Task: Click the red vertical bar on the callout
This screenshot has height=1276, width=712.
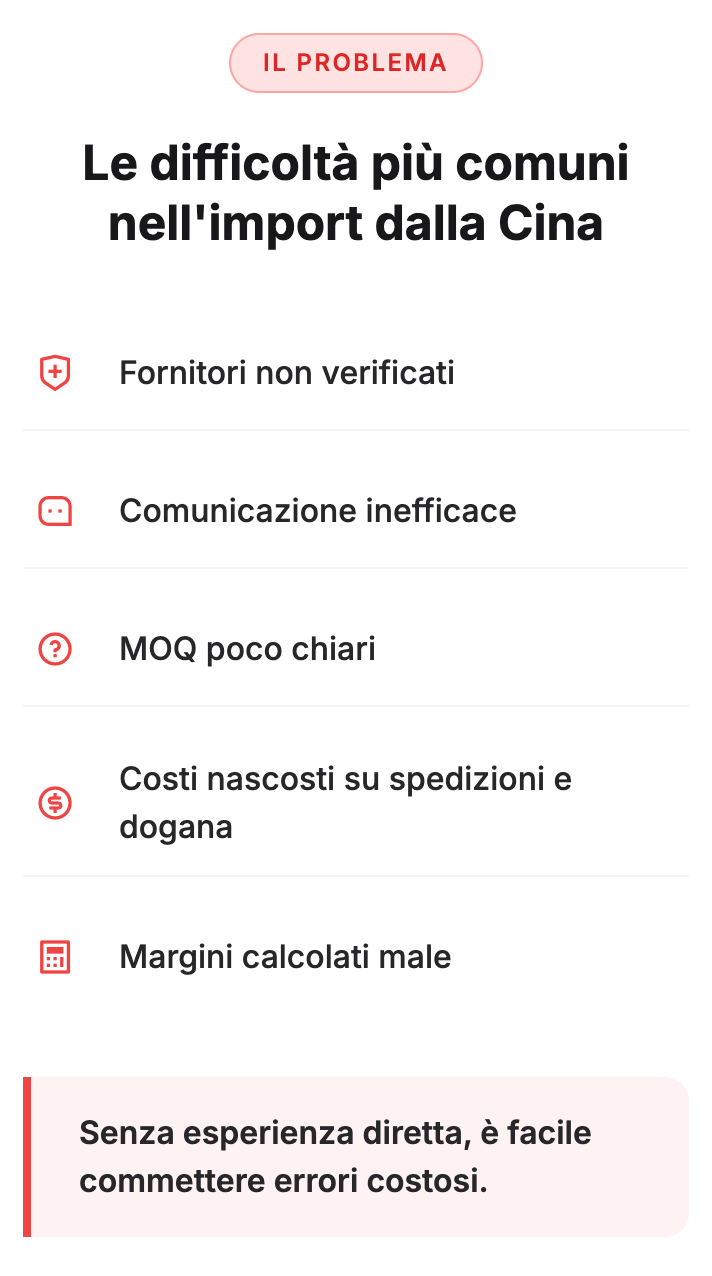Action: (x=27, y=1157)
